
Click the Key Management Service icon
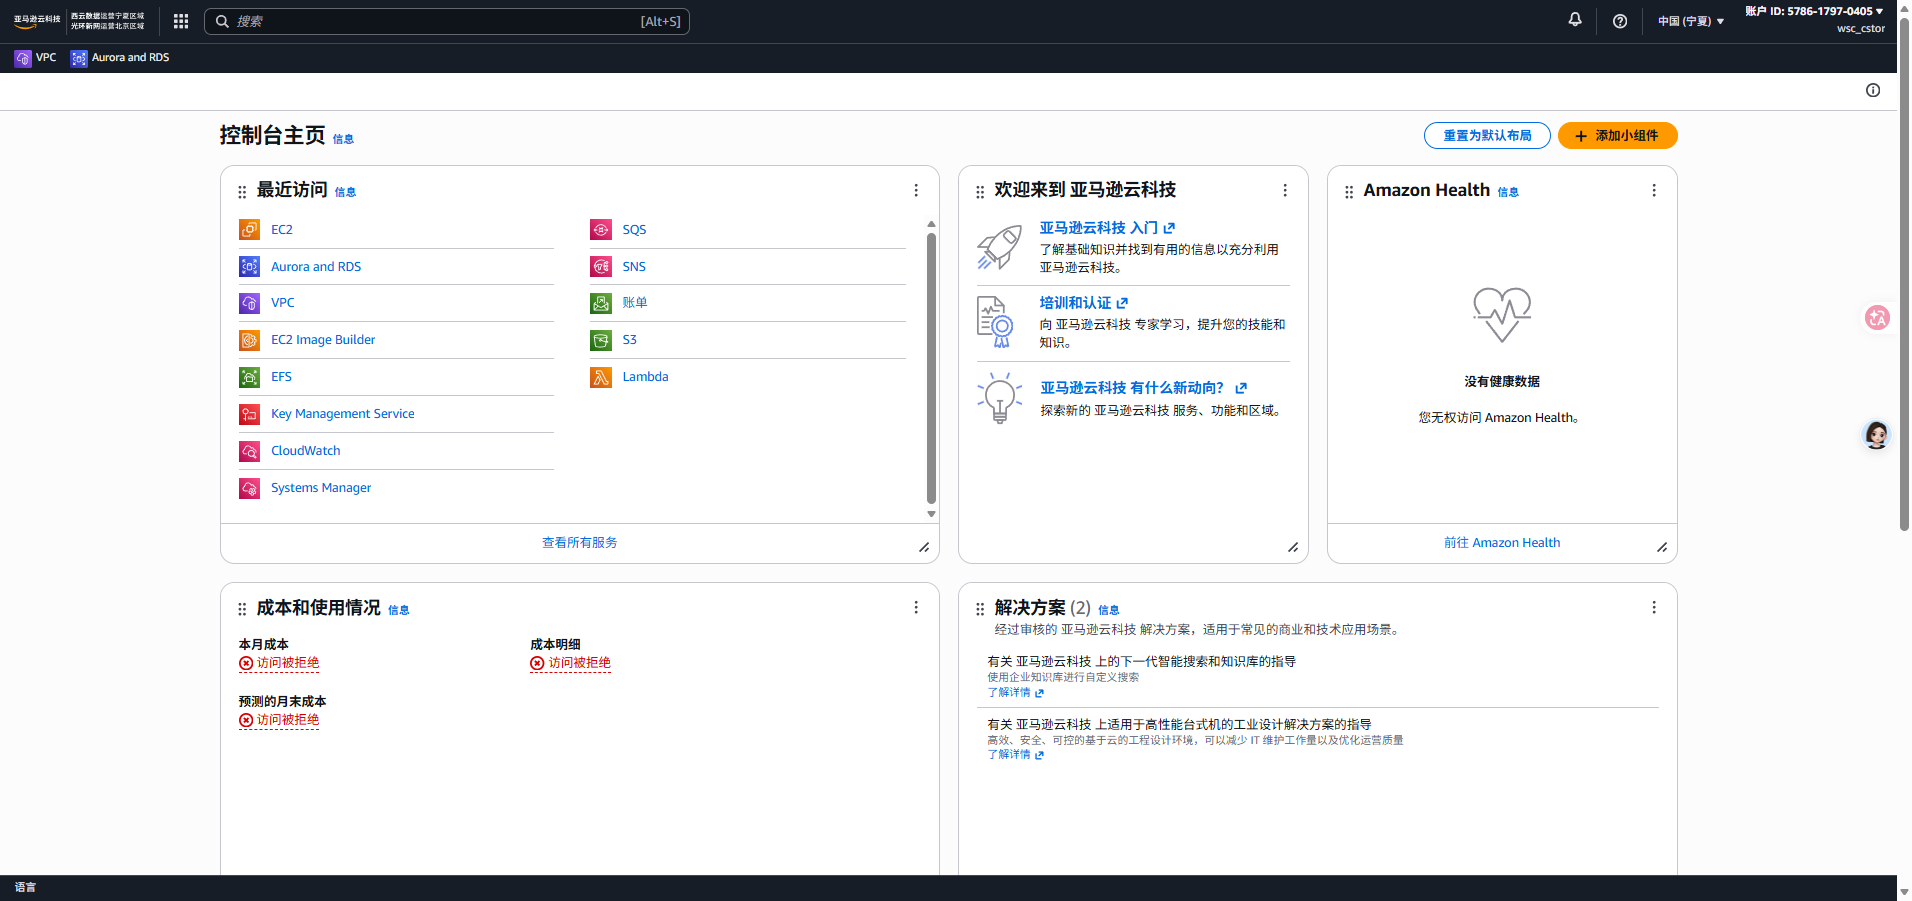point(249,414)
